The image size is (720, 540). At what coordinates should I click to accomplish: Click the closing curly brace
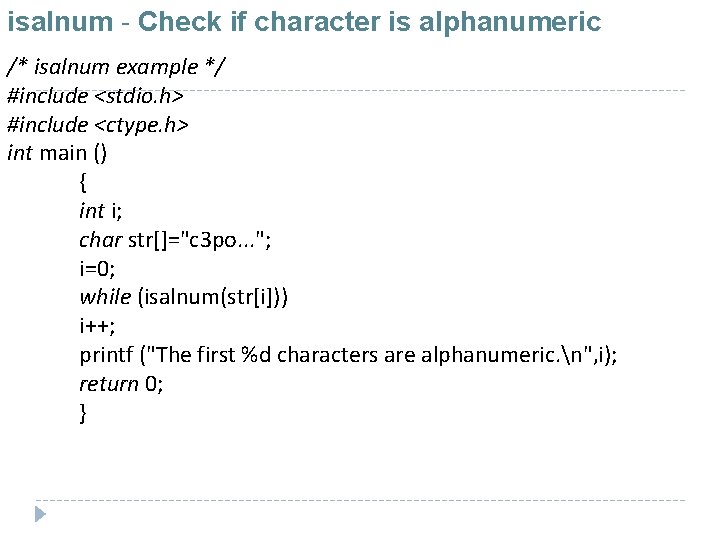83,412
